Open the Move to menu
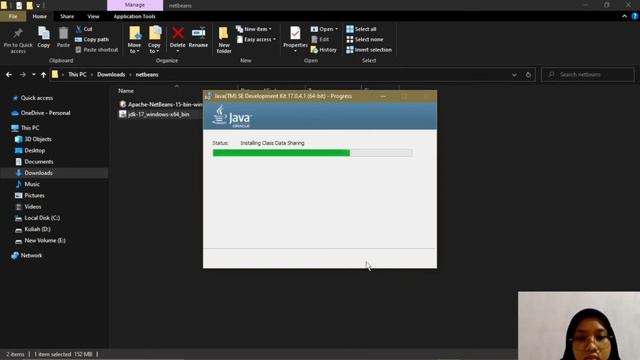Screen dimensions: 640x360 [x=134, y=40]
